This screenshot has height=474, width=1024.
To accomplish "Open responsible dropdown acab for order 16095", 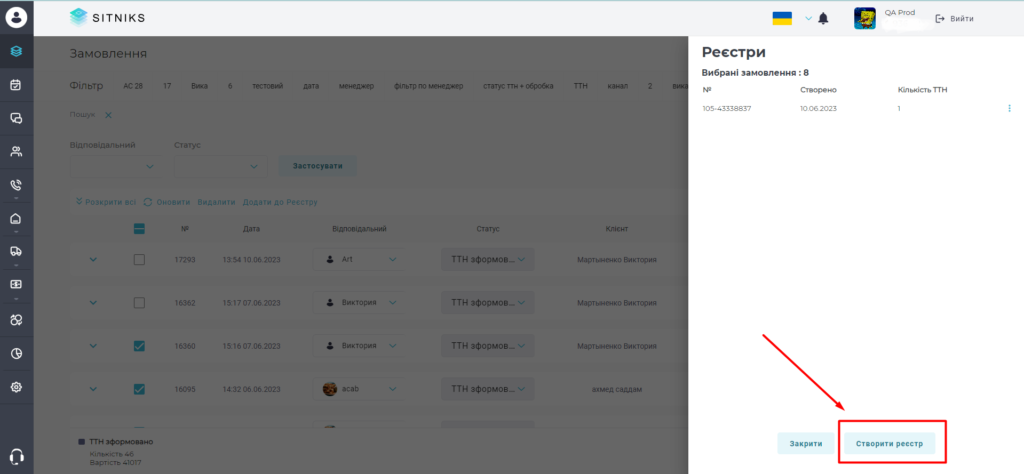I will 359,389.
